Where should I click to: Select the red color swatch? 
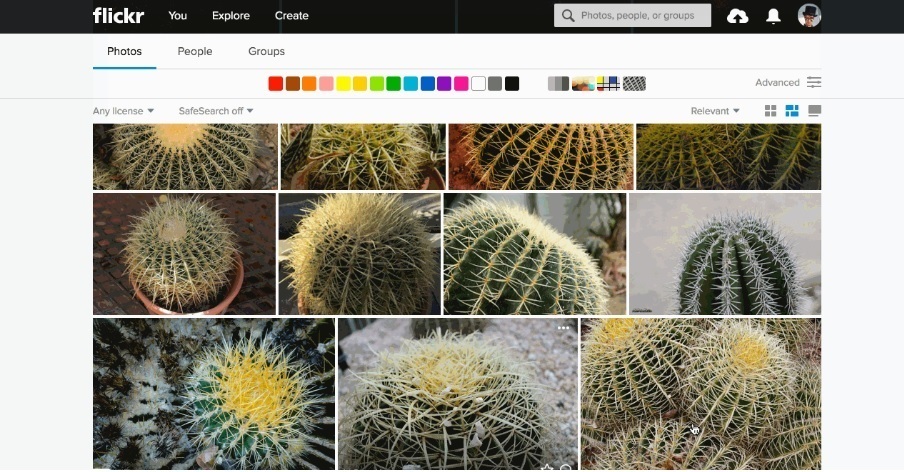(x=275, y=83)
